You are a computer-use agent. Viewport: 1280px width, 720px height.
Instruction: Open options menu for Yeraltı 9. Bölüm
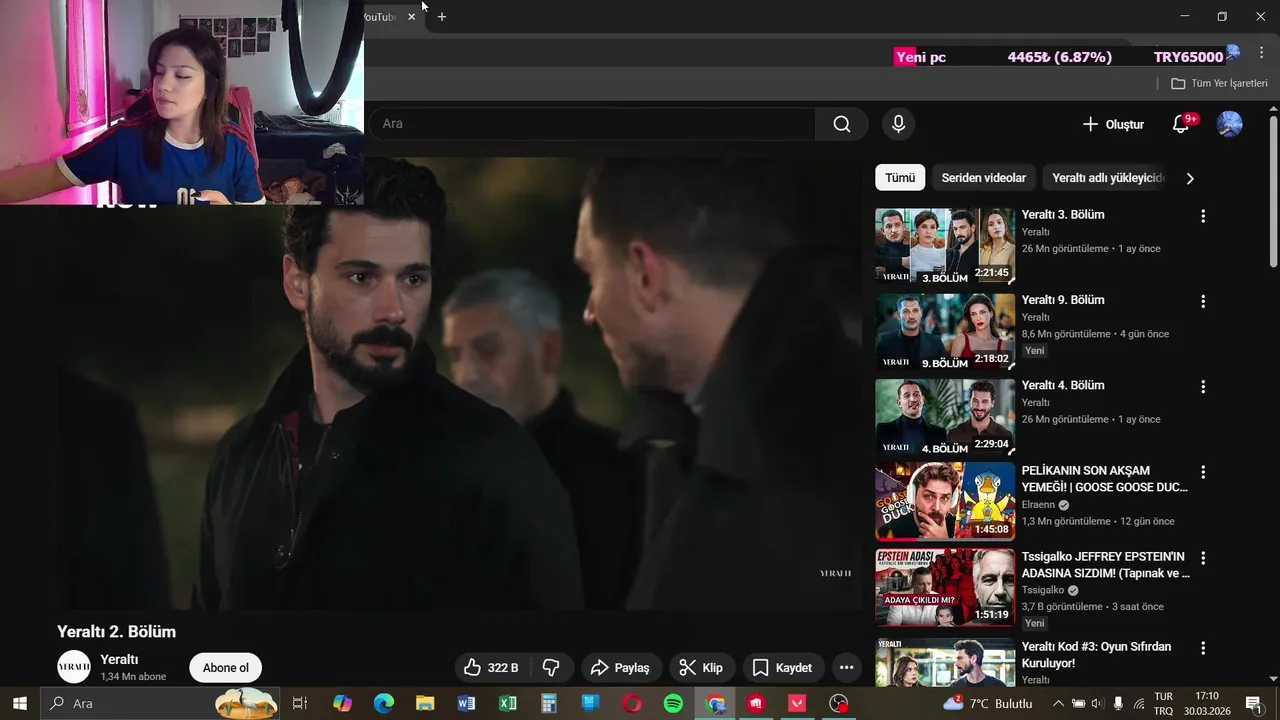coord(1203,301)
